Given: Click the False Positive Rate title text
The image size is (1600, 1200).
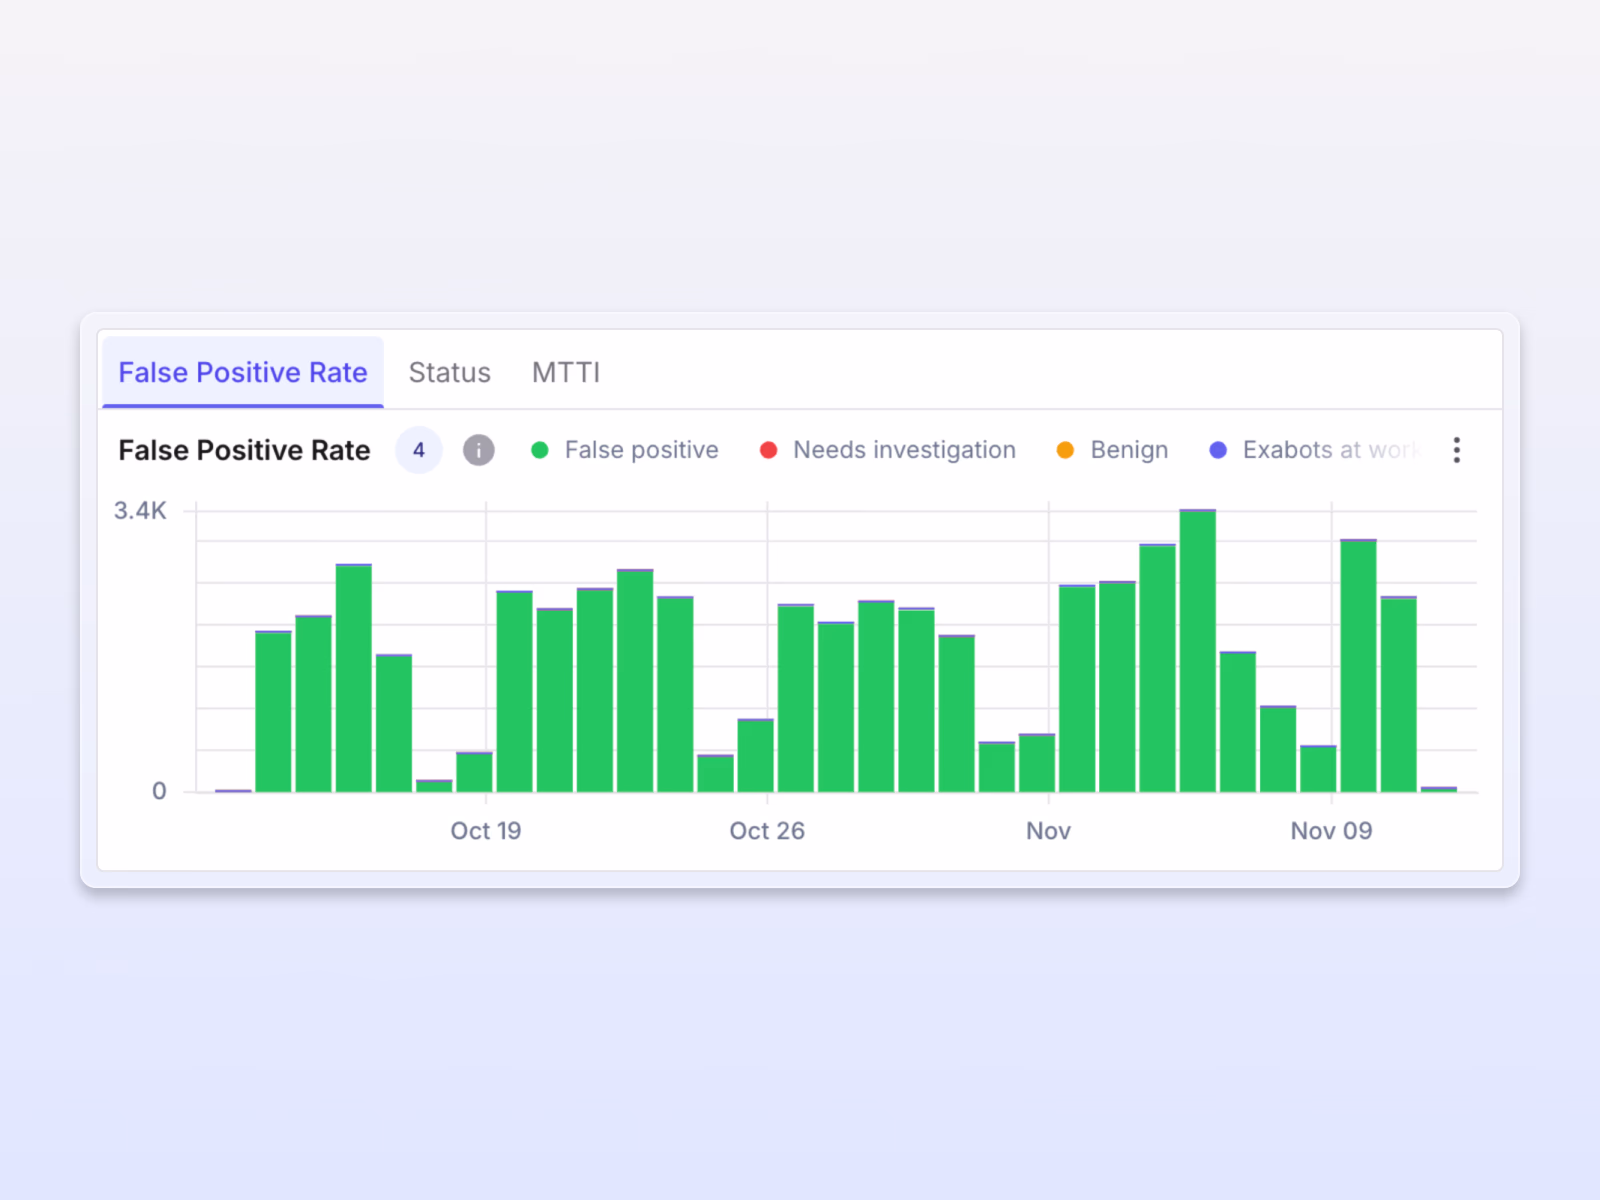Looking at the screenshot, I should (x=243, y=450).
